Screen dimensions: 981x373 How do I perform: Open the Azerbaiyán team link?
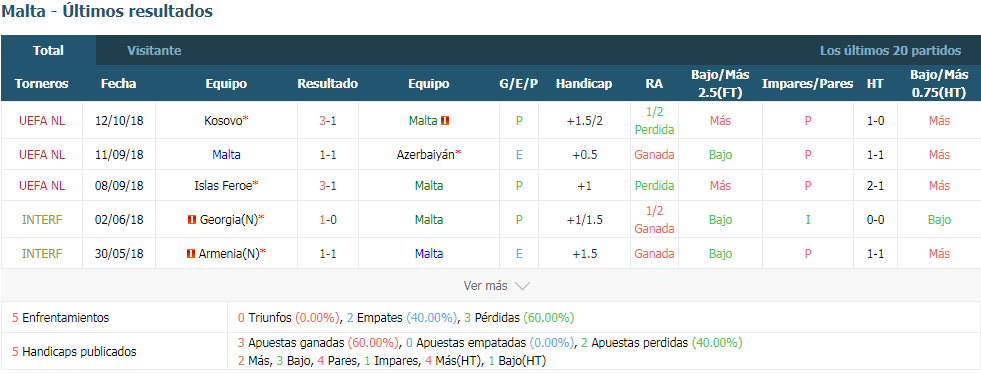pyautogui.click(x=425, y=154)
